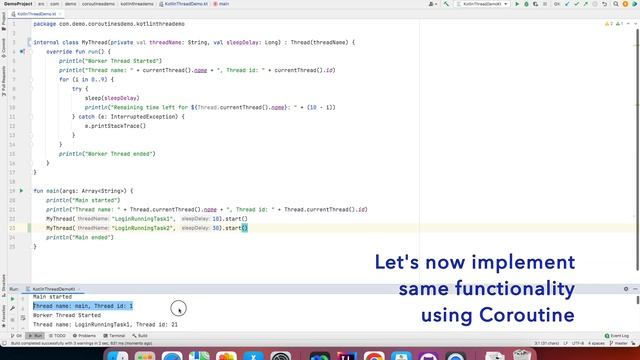Click 'Thread name: LoginRunningTask1' console line
Viewport: 640px width, 360px height.
105,325
